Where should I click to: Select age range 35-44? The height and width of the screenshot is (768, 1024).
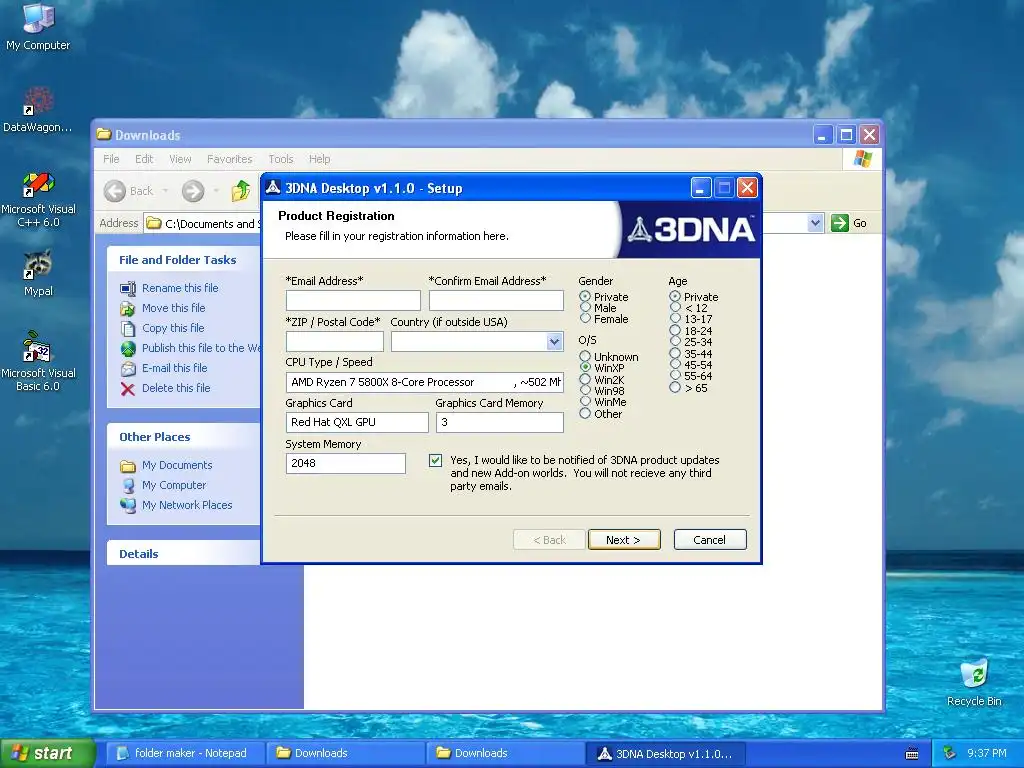pyautogui.click(x=675, y=353)
